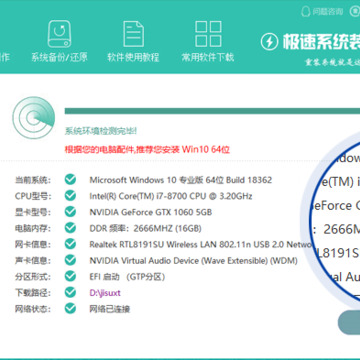Click the EFI 启动 (GTP分区) value
360x360 pixels.
[x=128, y=277]
